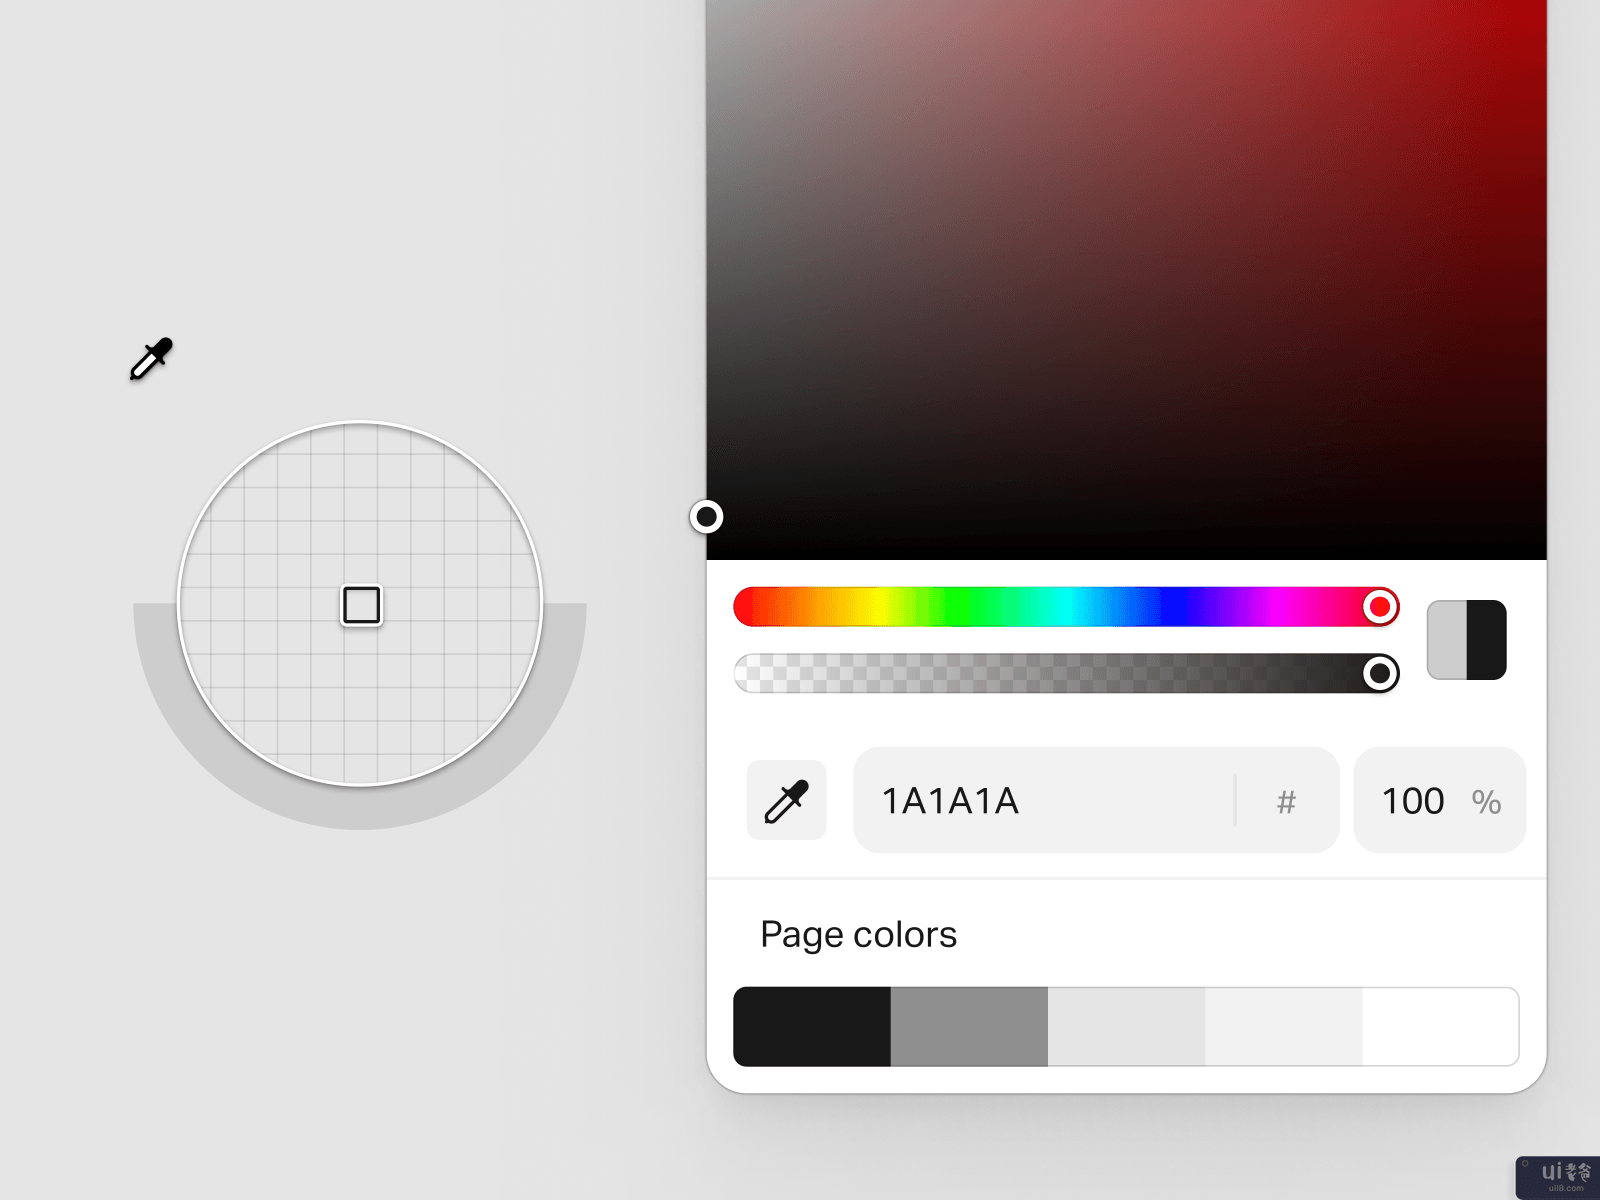Select the white page color swatch
Image resolution: width=1600 pixels, height=1200 pixels.
click(x=1441, y=1027)
